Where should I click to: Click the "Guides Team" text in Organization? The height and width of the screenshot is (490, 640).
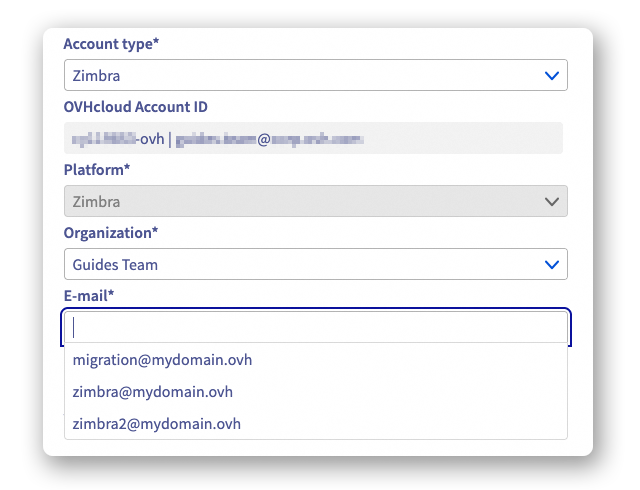115,265
